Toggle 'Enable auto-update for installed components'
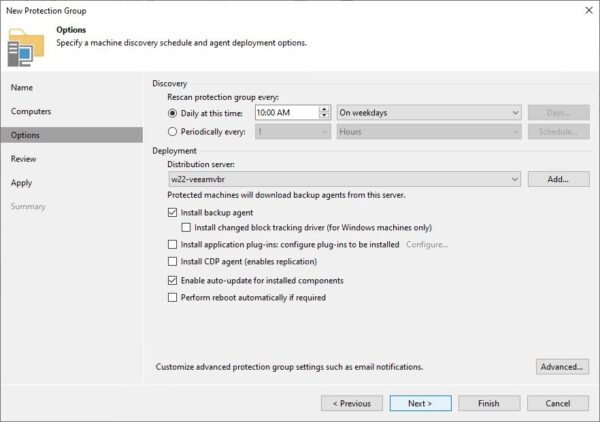Viewport: 600px width, 422px height. coord(173,280)
